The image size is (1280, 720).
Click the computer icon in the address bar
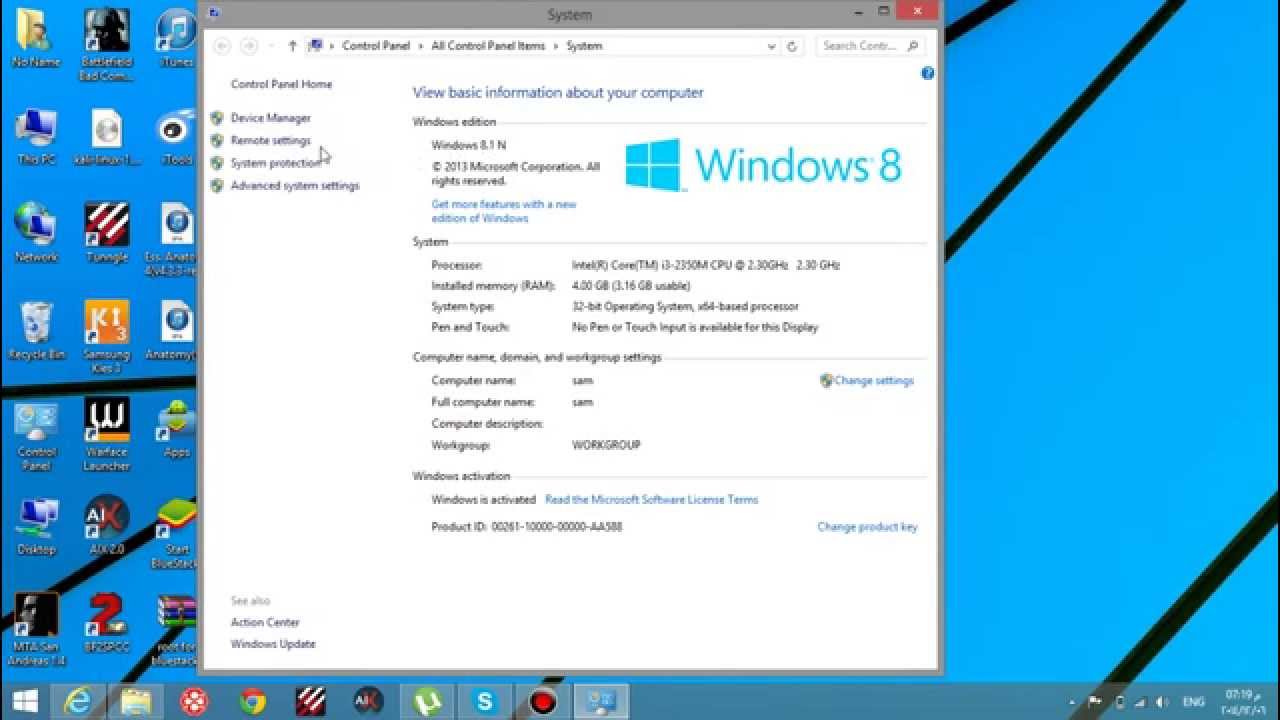pyautogui.click(x=316, y=46)
